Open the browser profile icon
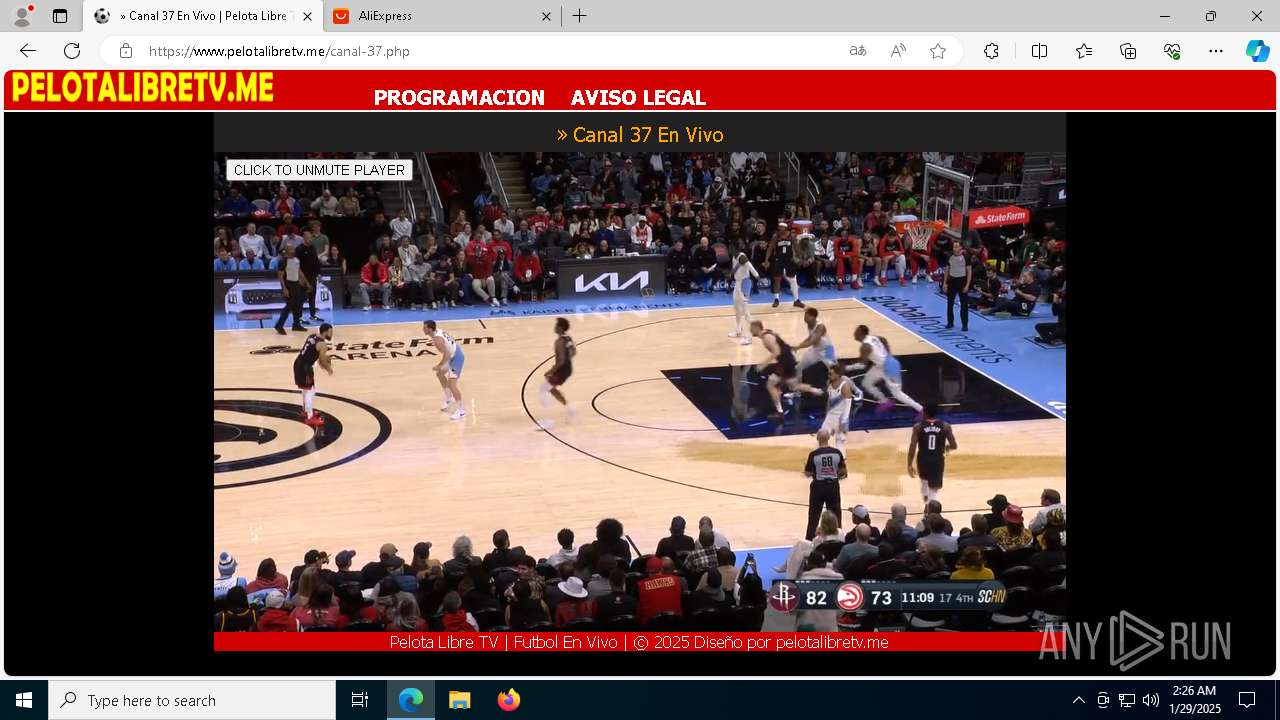This screenshot has height=720, width=1280. (x=22, y=16)
